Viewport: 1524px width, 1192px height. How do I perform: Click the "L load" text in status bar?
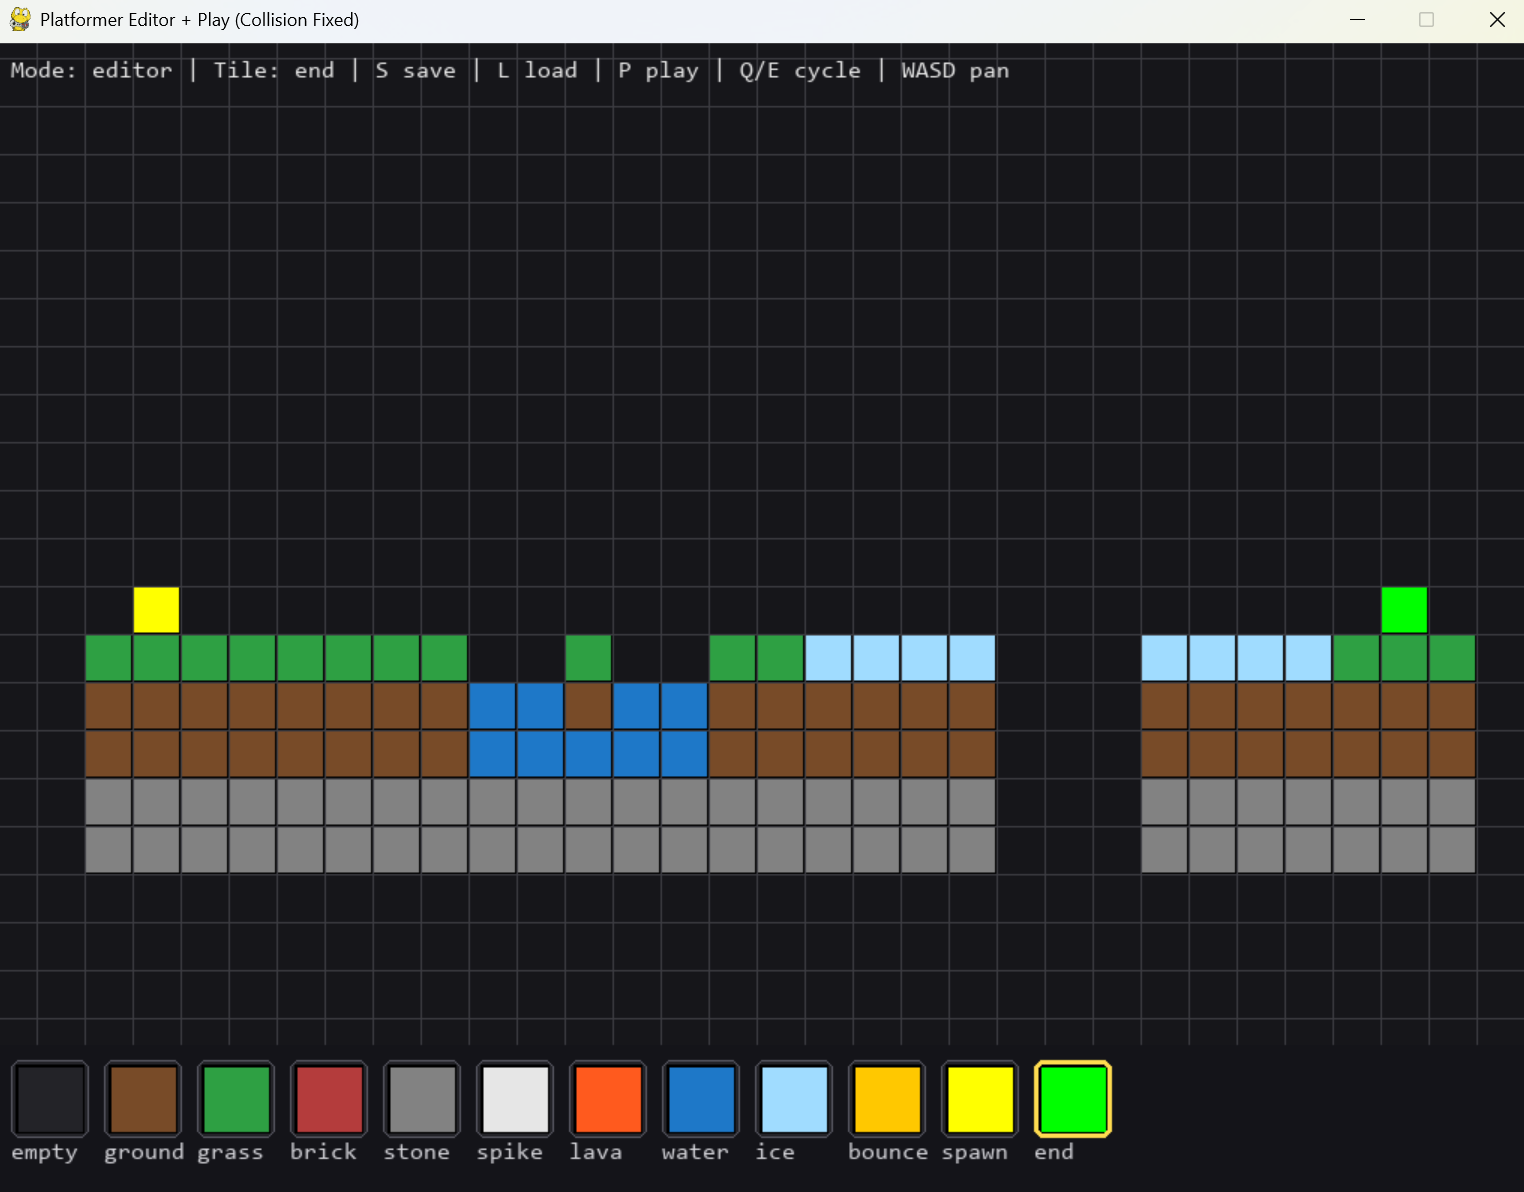pyautogui.click(x=537, y=71)
